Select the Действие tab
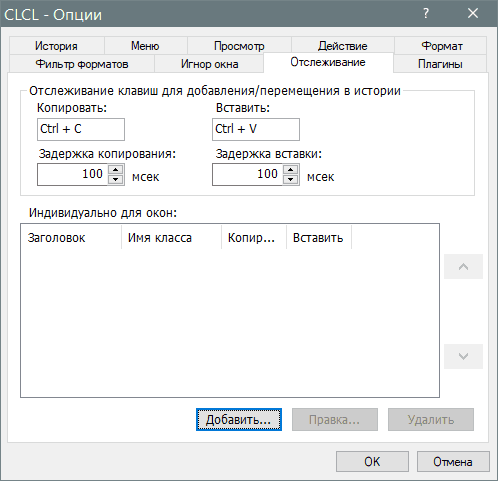Image resolution: width=498 pixels, height=481 pixels. tap(342, 46)
